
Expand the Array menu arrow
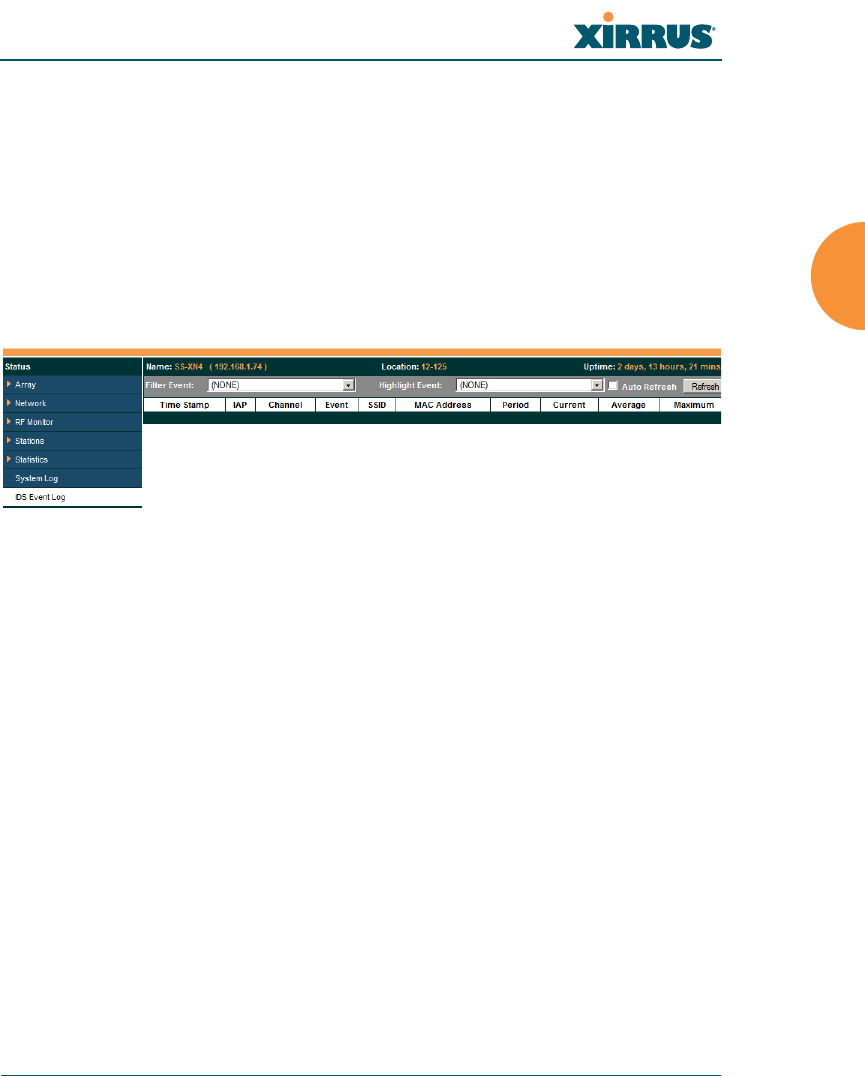9,384
